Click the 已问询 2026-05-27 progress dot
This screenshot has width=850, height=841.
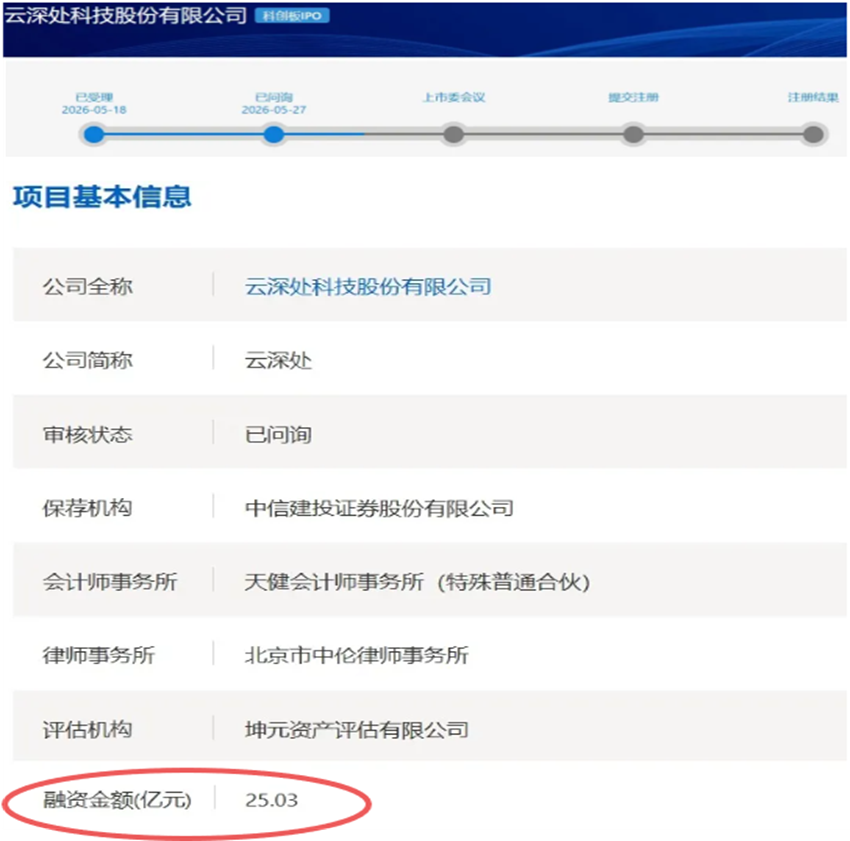pyautogui.click(x=274, y=134)
